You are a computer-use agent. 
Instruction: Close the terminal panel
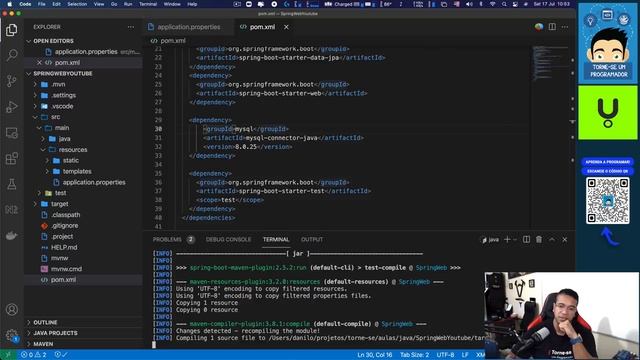(x=564, y=240)
